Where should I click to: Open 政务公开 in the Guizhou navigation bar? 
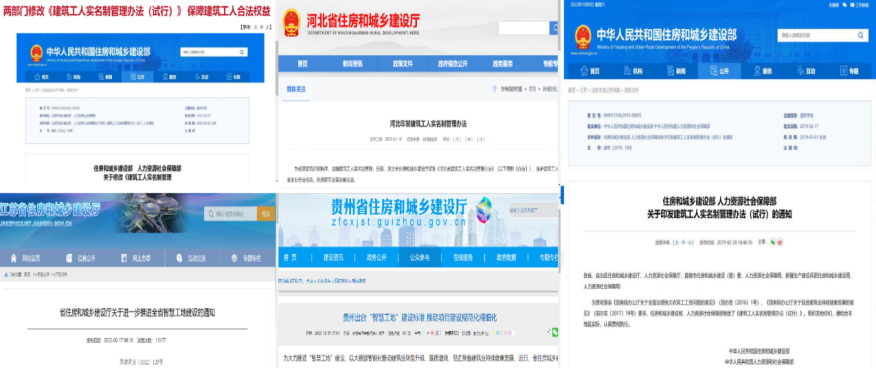[376, 257]
